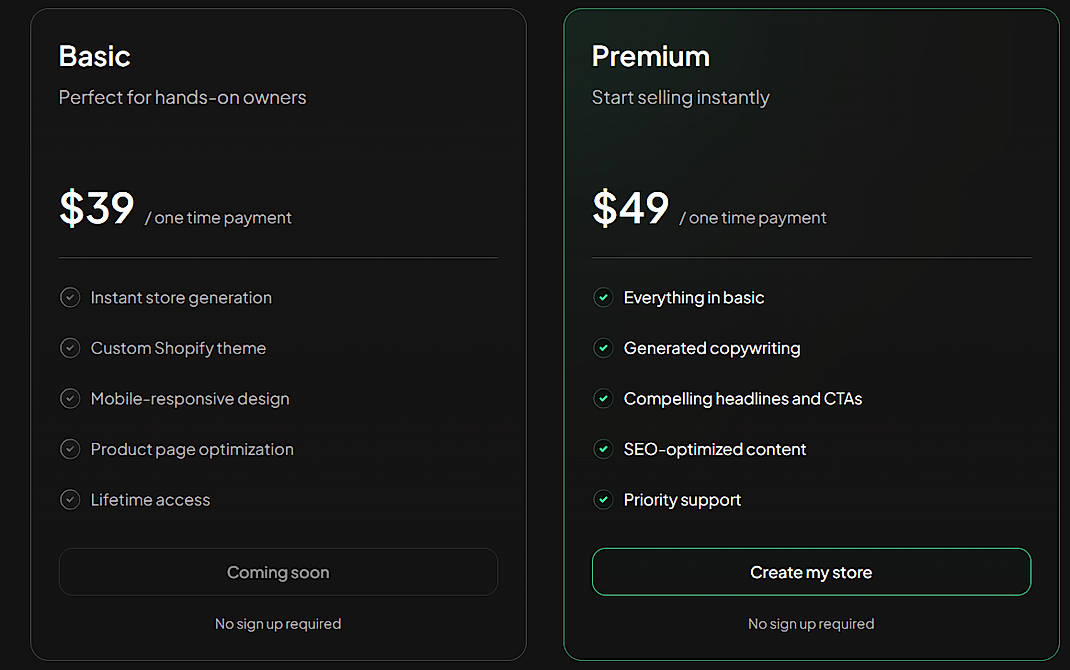Select the Basic plan heading
This screenshot has width=1070, height=670.
click(94, 57)
